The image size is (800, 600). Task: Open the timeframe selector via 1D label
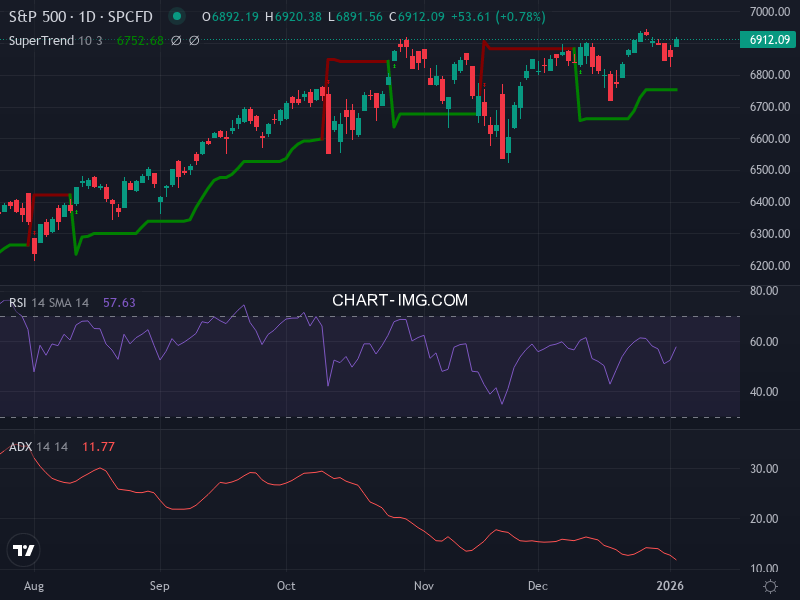point(88,16)
